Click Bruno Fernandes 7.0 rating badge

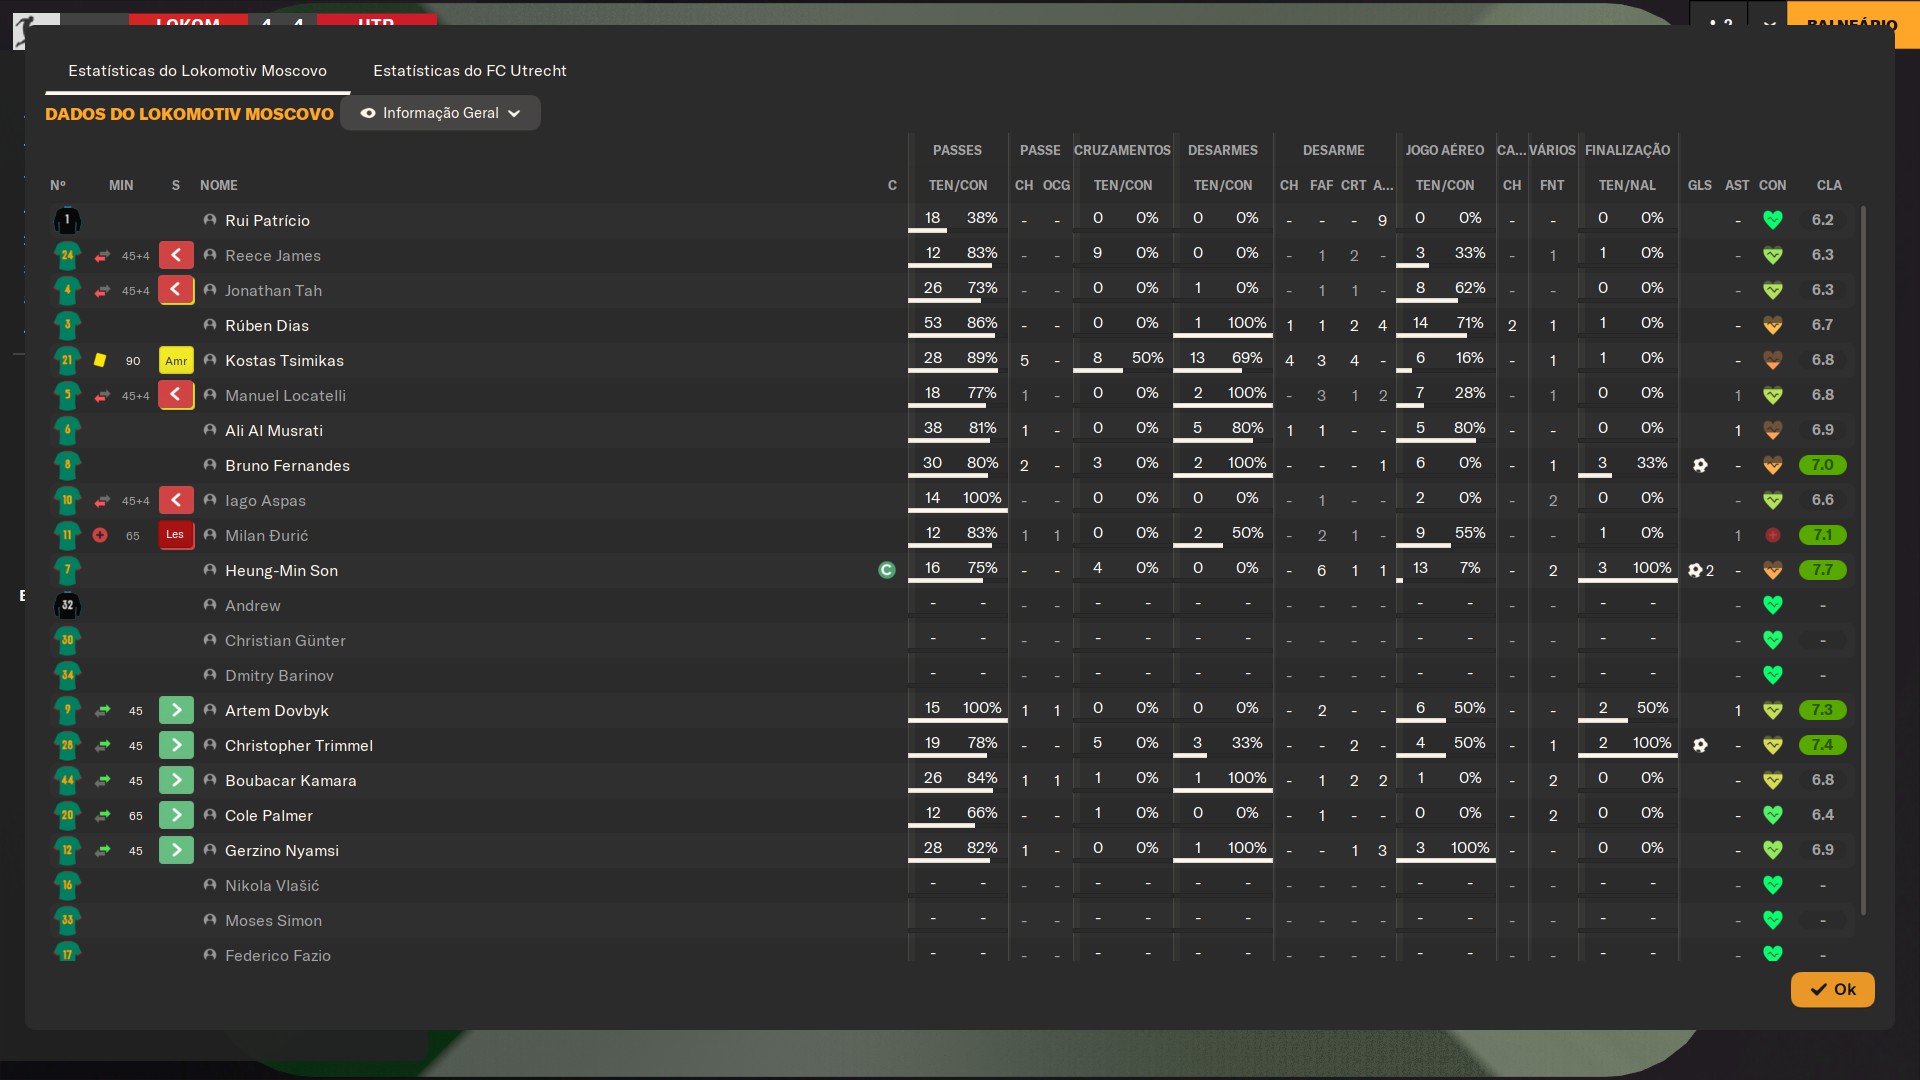click(1822, 465)
